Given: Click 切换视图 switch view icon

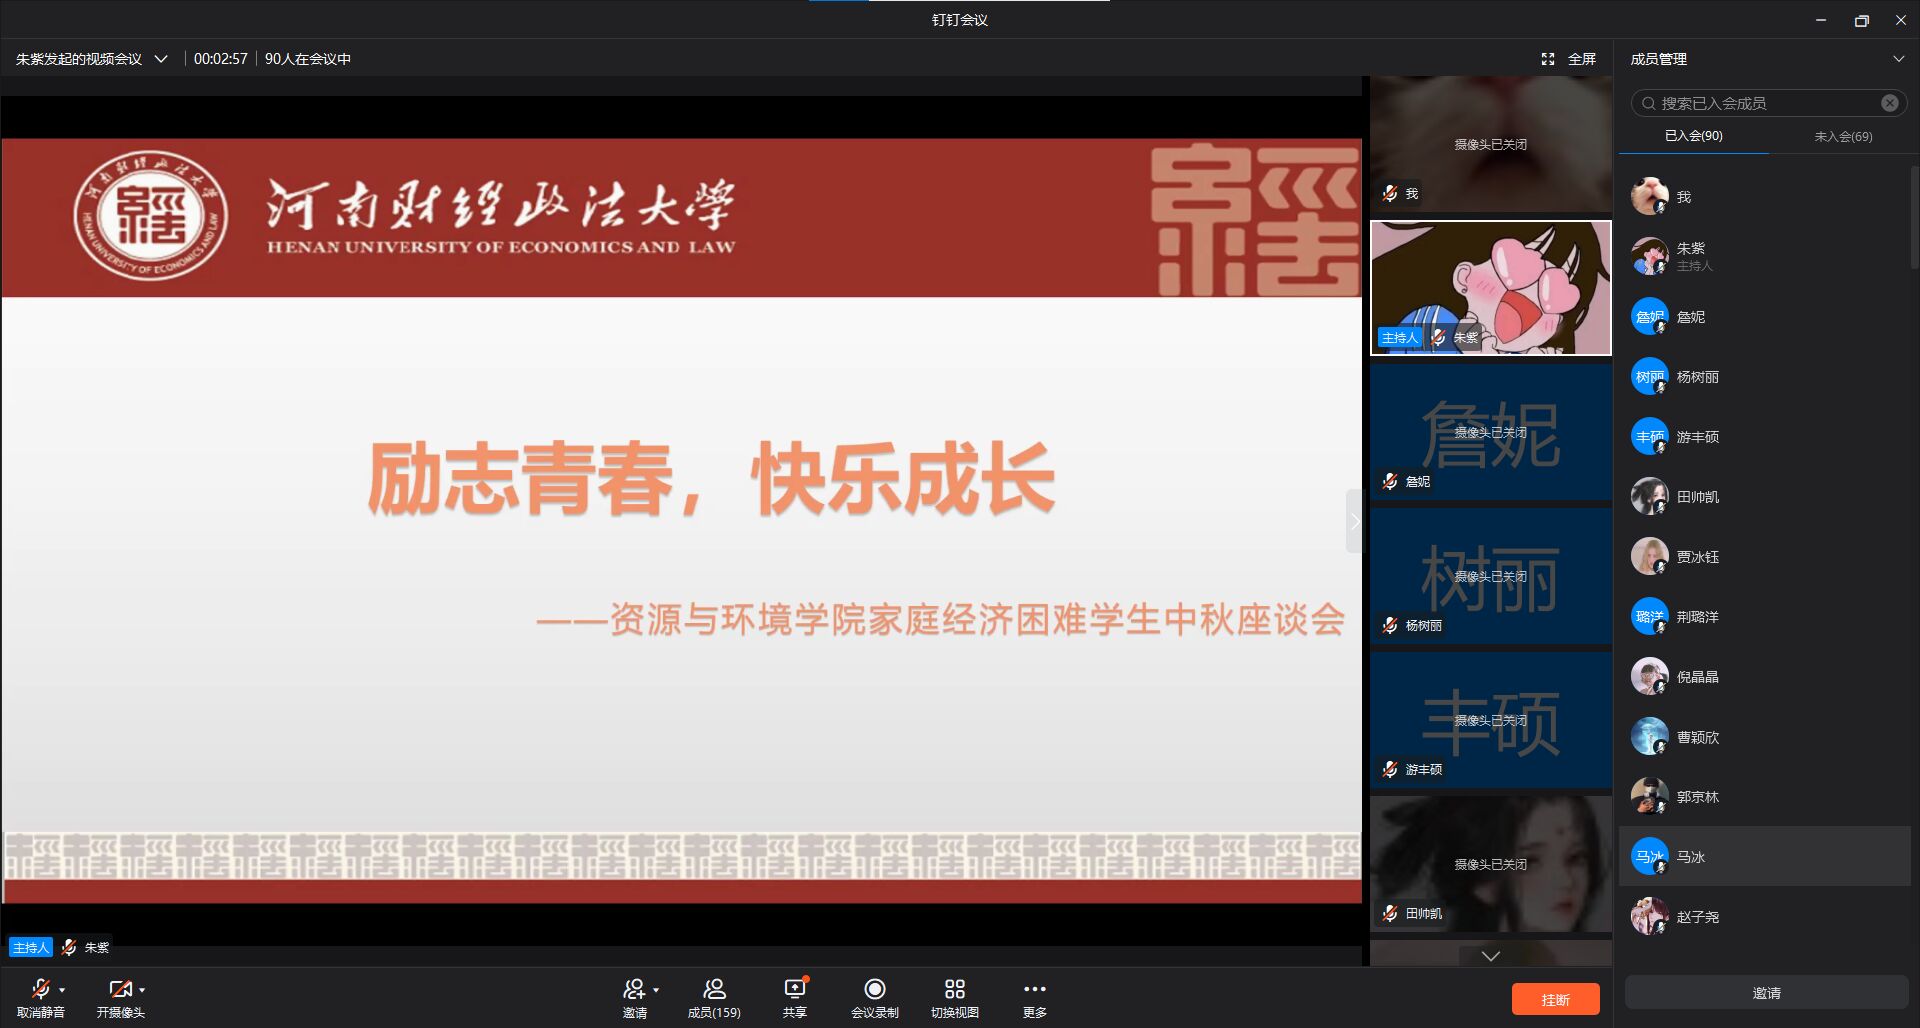Looking at the screenshot, I should (955, 989).
